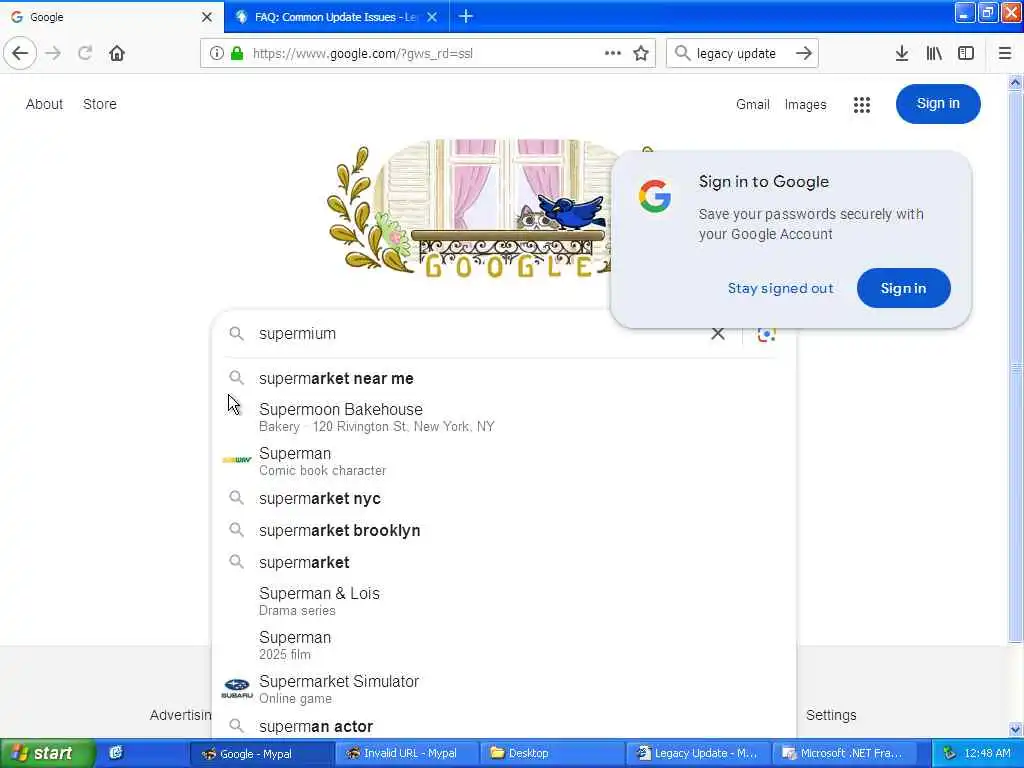
Task: Switch to Google - Mypal taskbar window
Action: pos(261,754)
